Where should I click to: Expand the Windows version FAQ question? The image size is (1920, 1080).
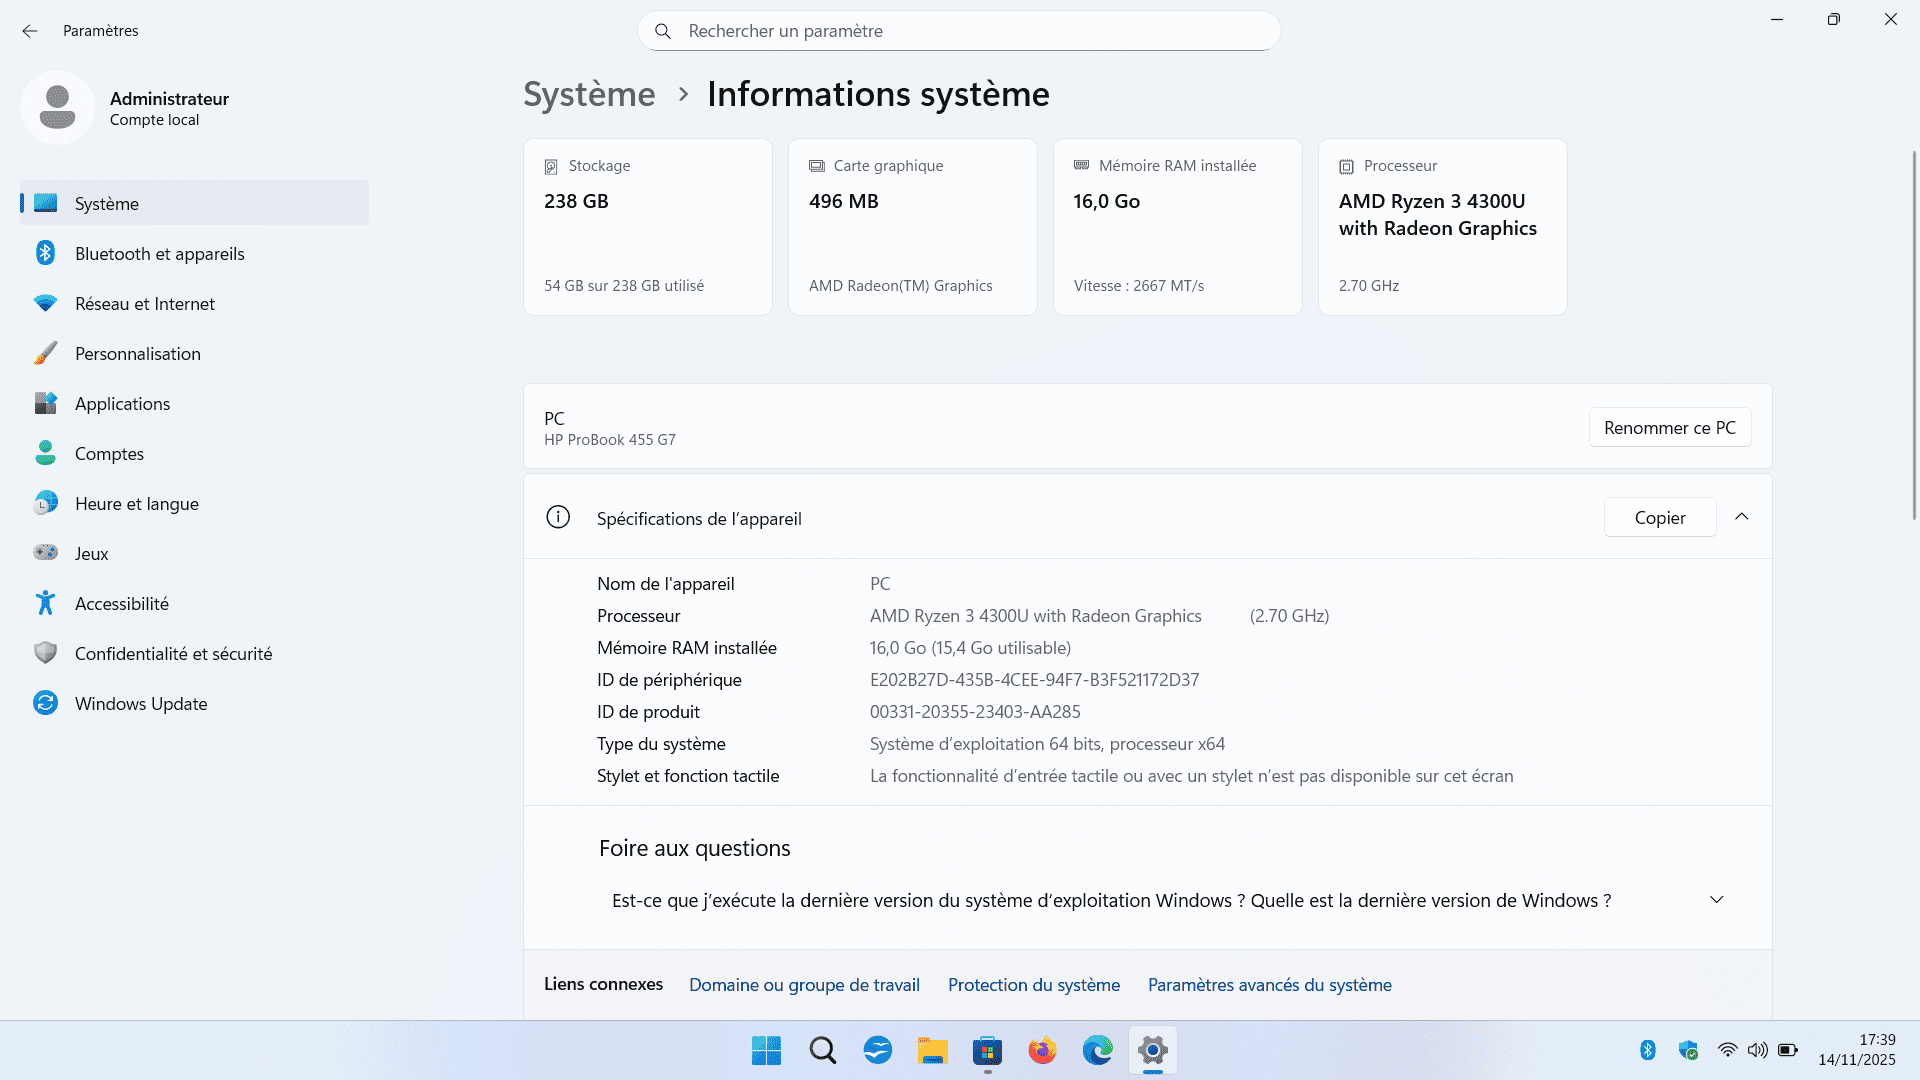click(x=1716, y=900)
